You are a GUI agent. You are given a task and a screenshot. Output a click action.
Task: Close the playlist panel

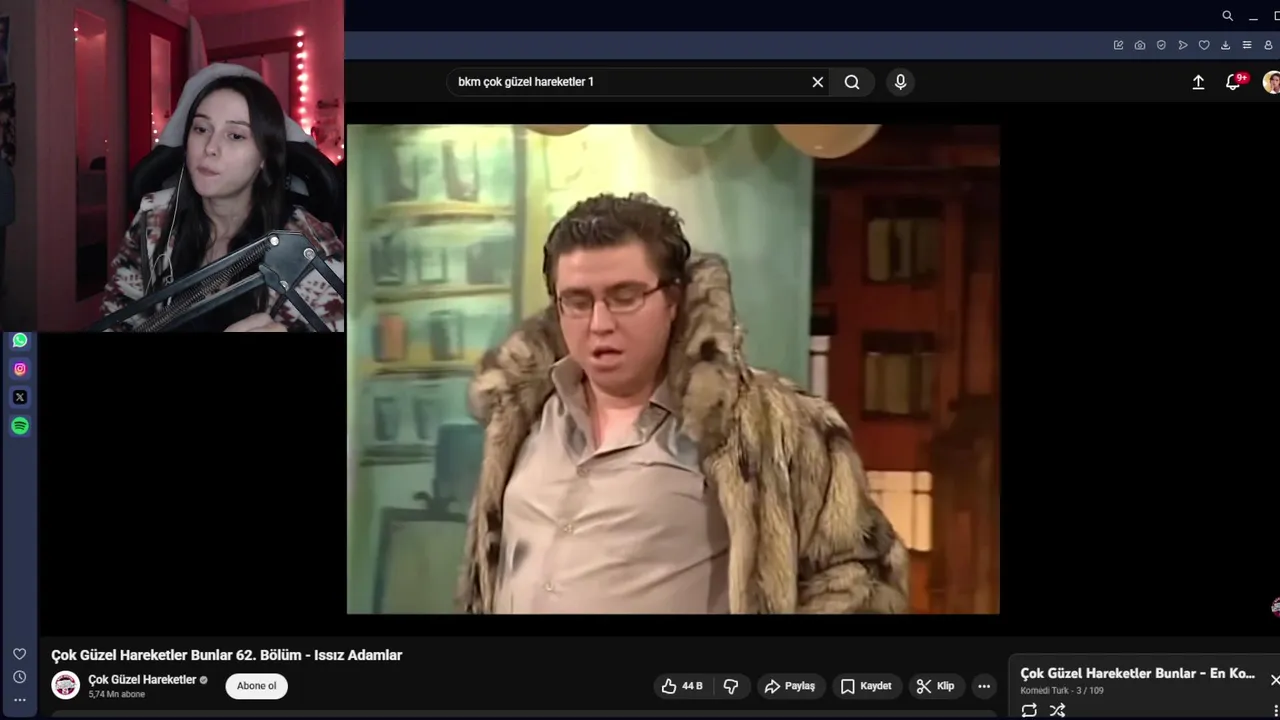click(1274, 680)
